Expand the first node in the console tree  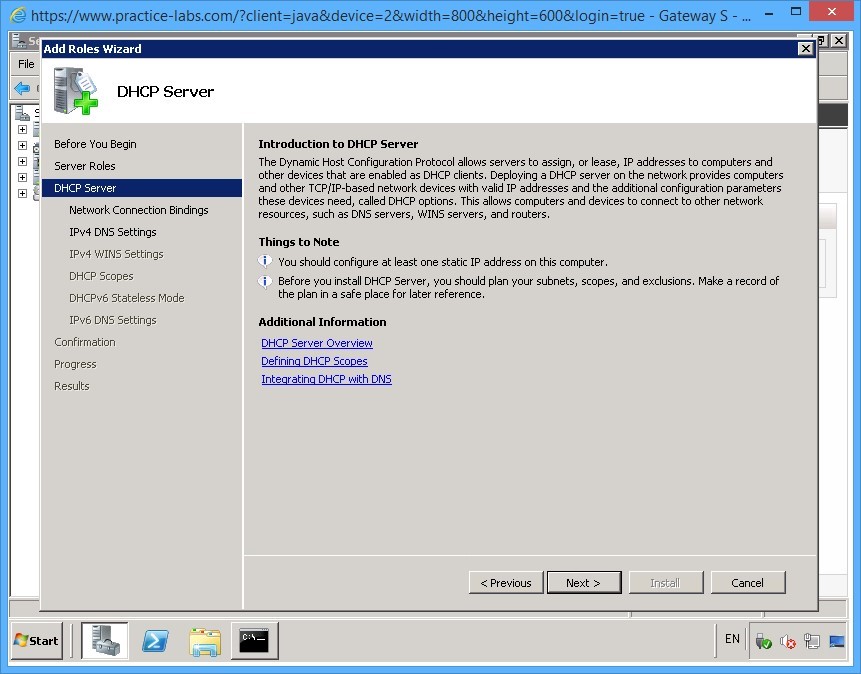[22, 130]
